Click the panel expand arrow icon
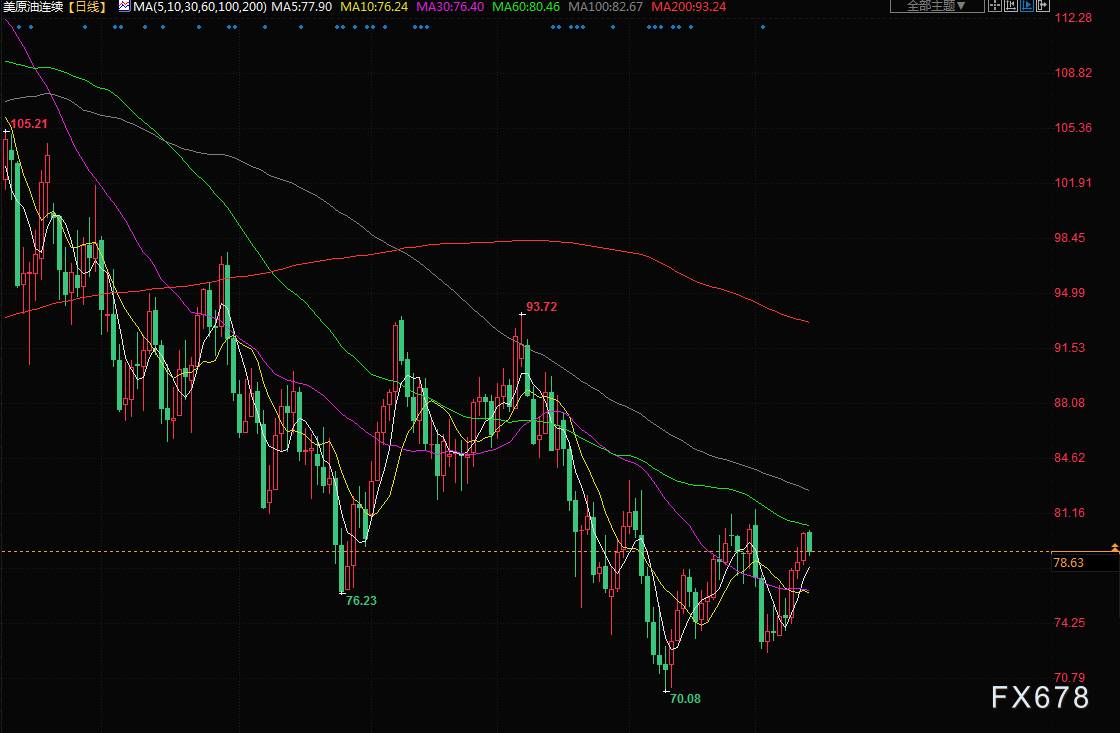 [x=1043, y=6]
